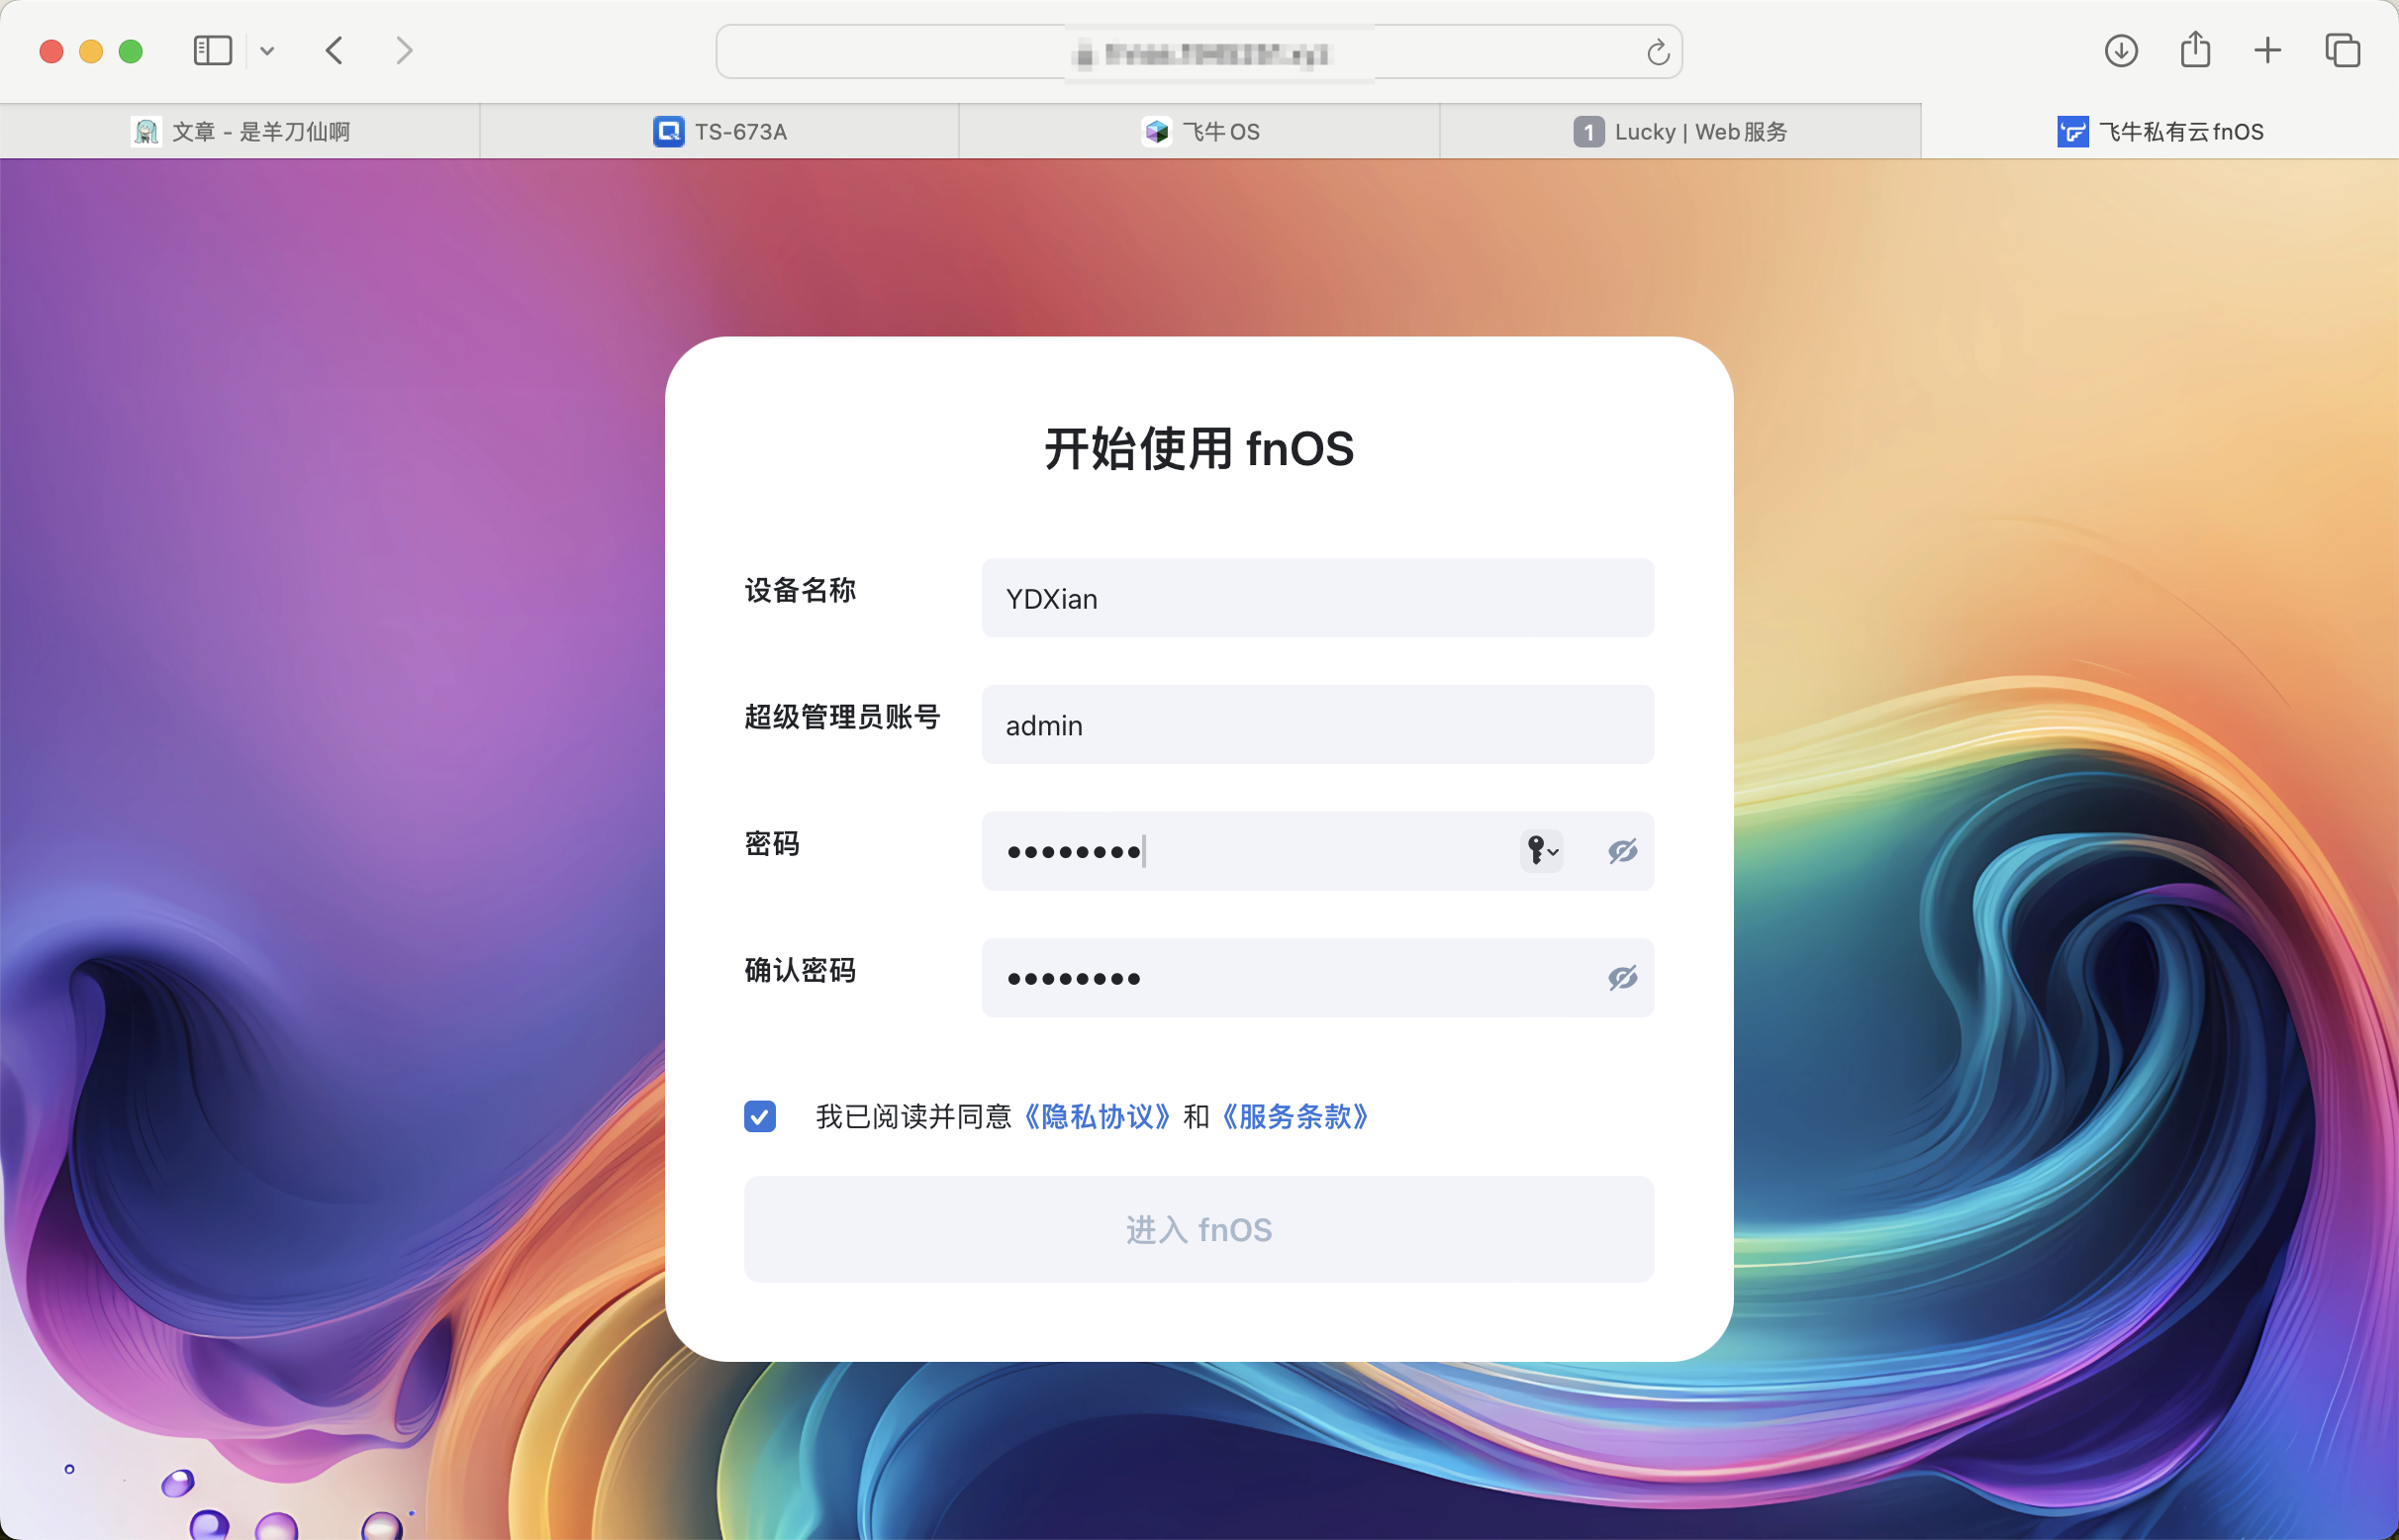Click the 进入 fnOS button
Image resolution: width=2399 pixels, height=1540 pixels.
1199,1229
